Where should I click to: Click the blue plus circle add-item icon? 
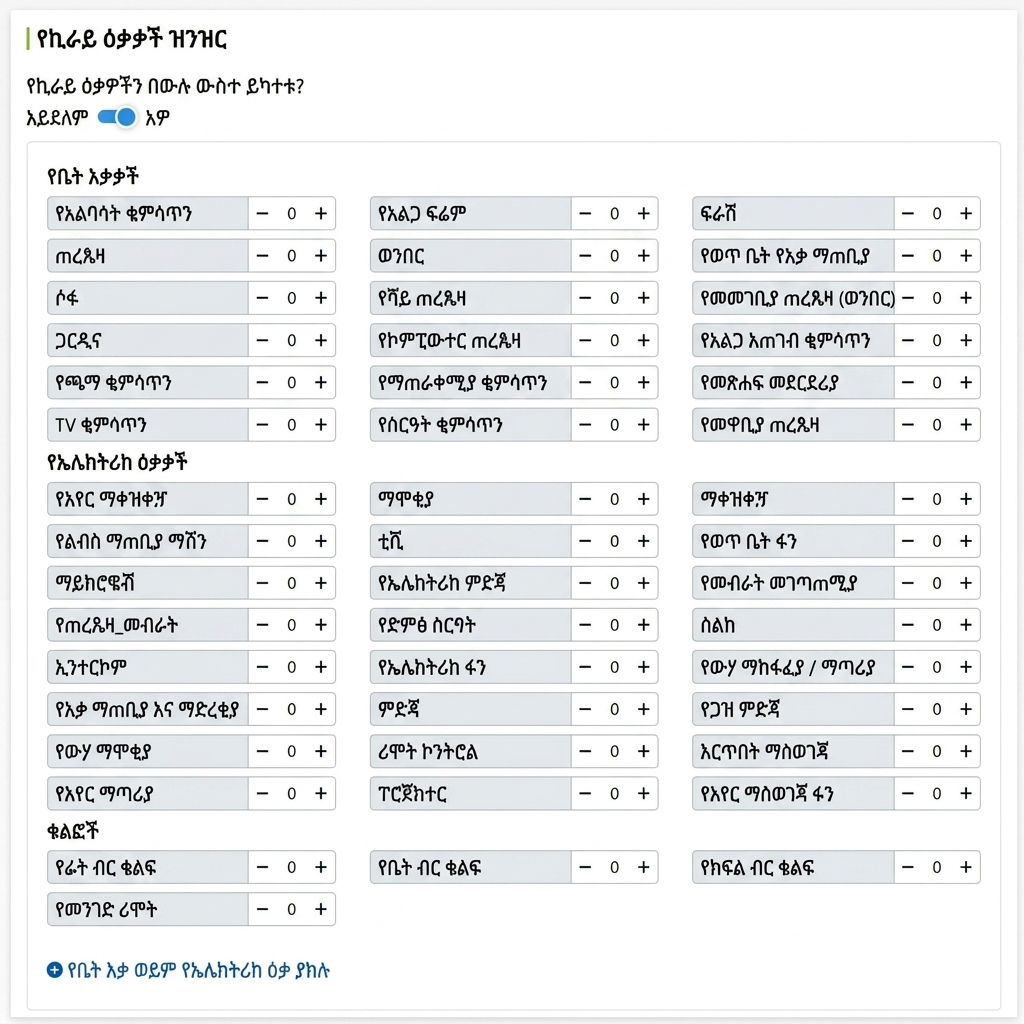pyautogui.click(x=55, y=970)
